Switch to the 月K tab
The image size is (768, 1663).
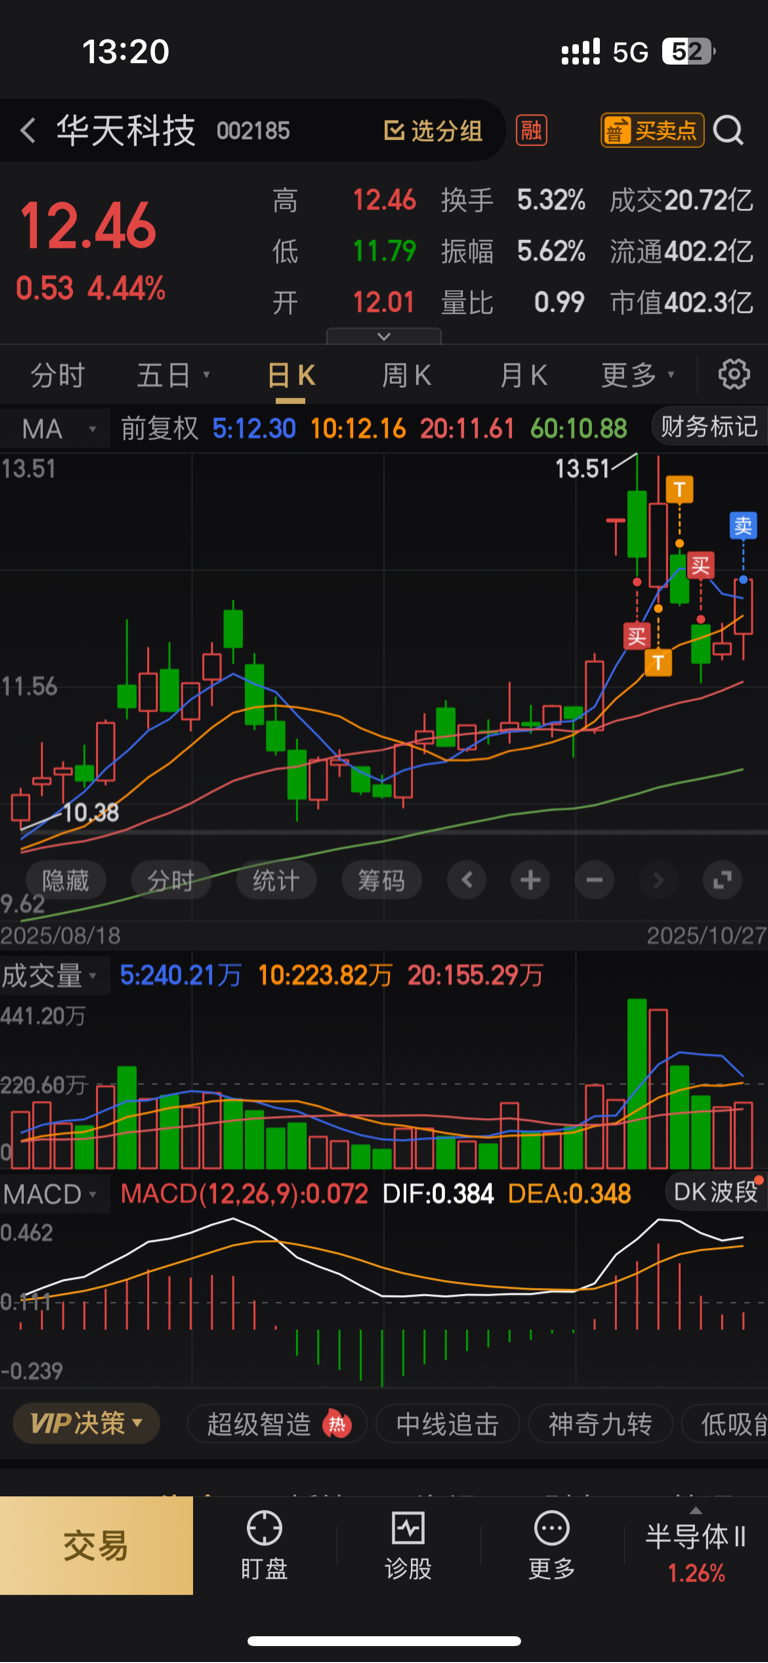tap(523, 376)
